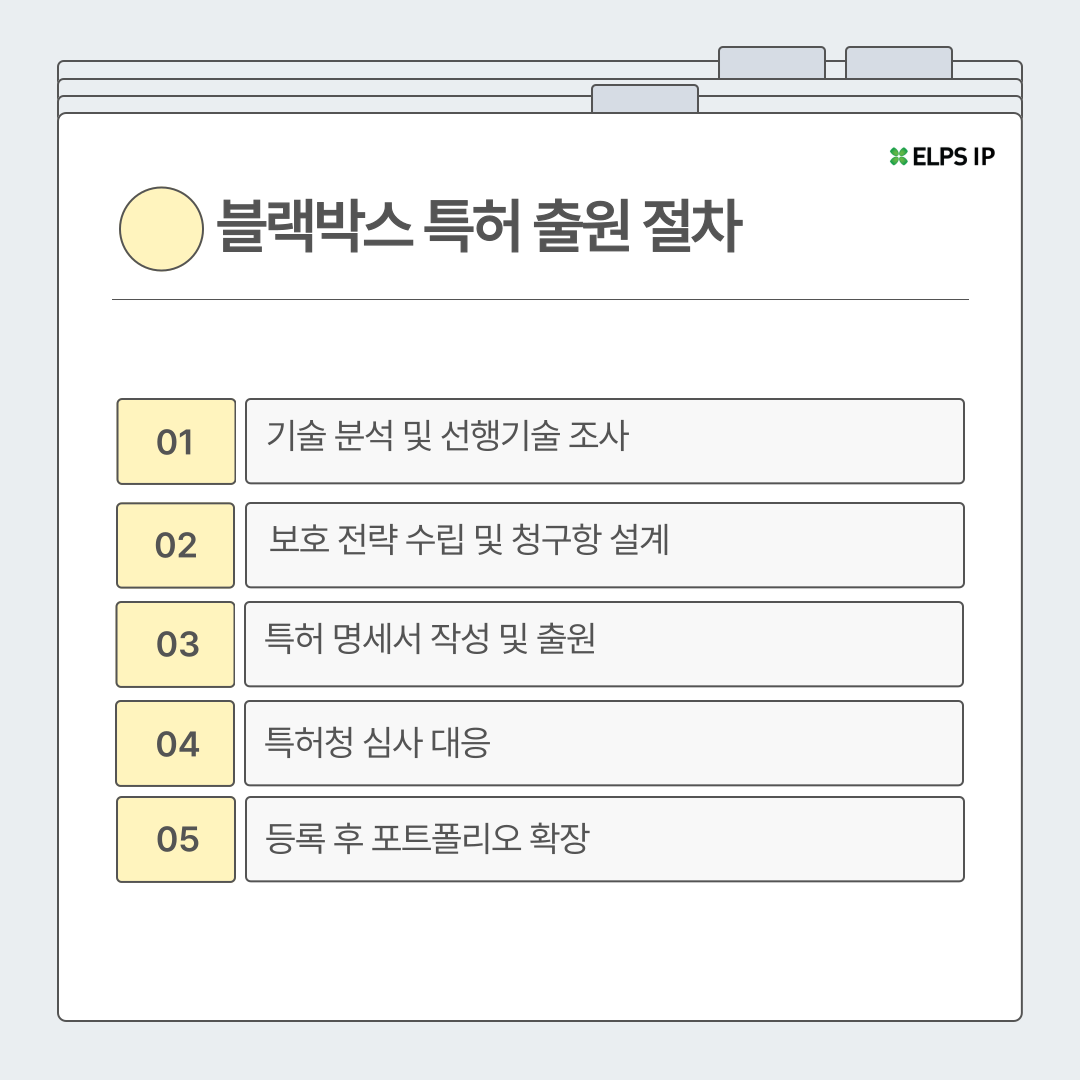Screen dimensions: 1080x1080
Task: Click the yellow 05 step number box
Action: click(176, 839)
